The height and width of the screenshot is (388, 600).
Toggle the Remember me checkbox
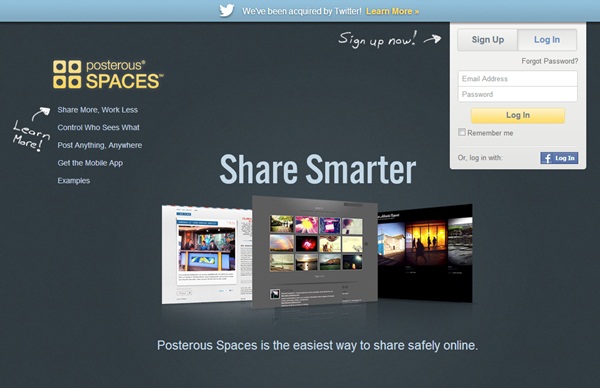462,132
